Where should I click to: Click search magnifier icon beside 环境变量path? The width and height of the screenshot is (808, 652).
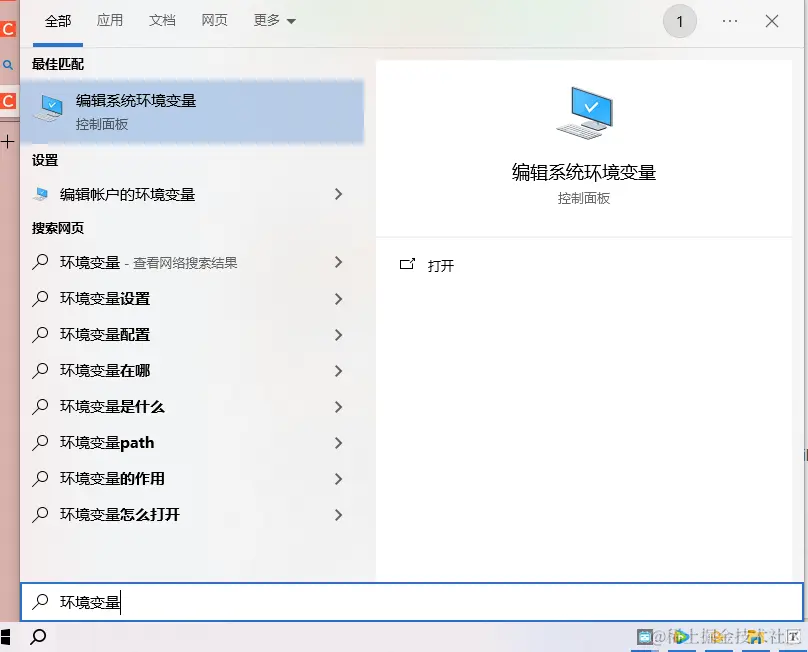40,443
